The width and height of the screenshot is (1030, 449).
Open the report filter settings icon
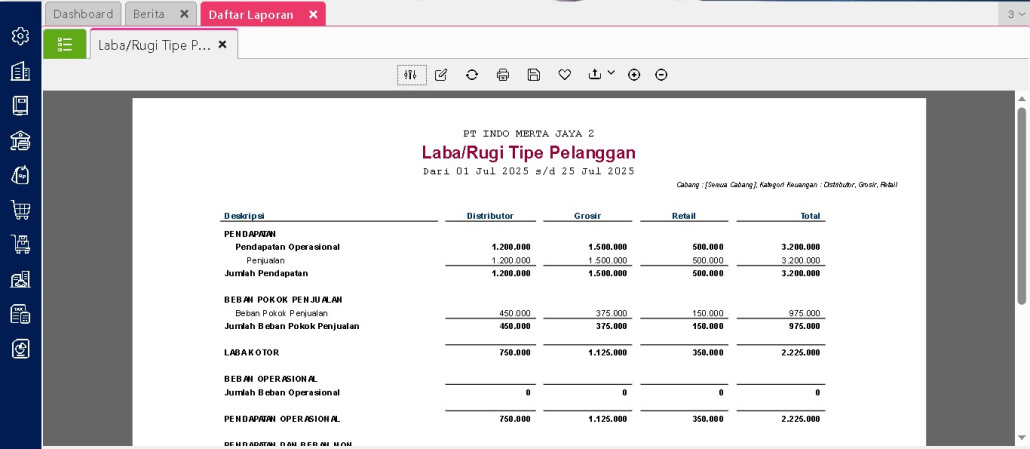[x=411, y=75]
